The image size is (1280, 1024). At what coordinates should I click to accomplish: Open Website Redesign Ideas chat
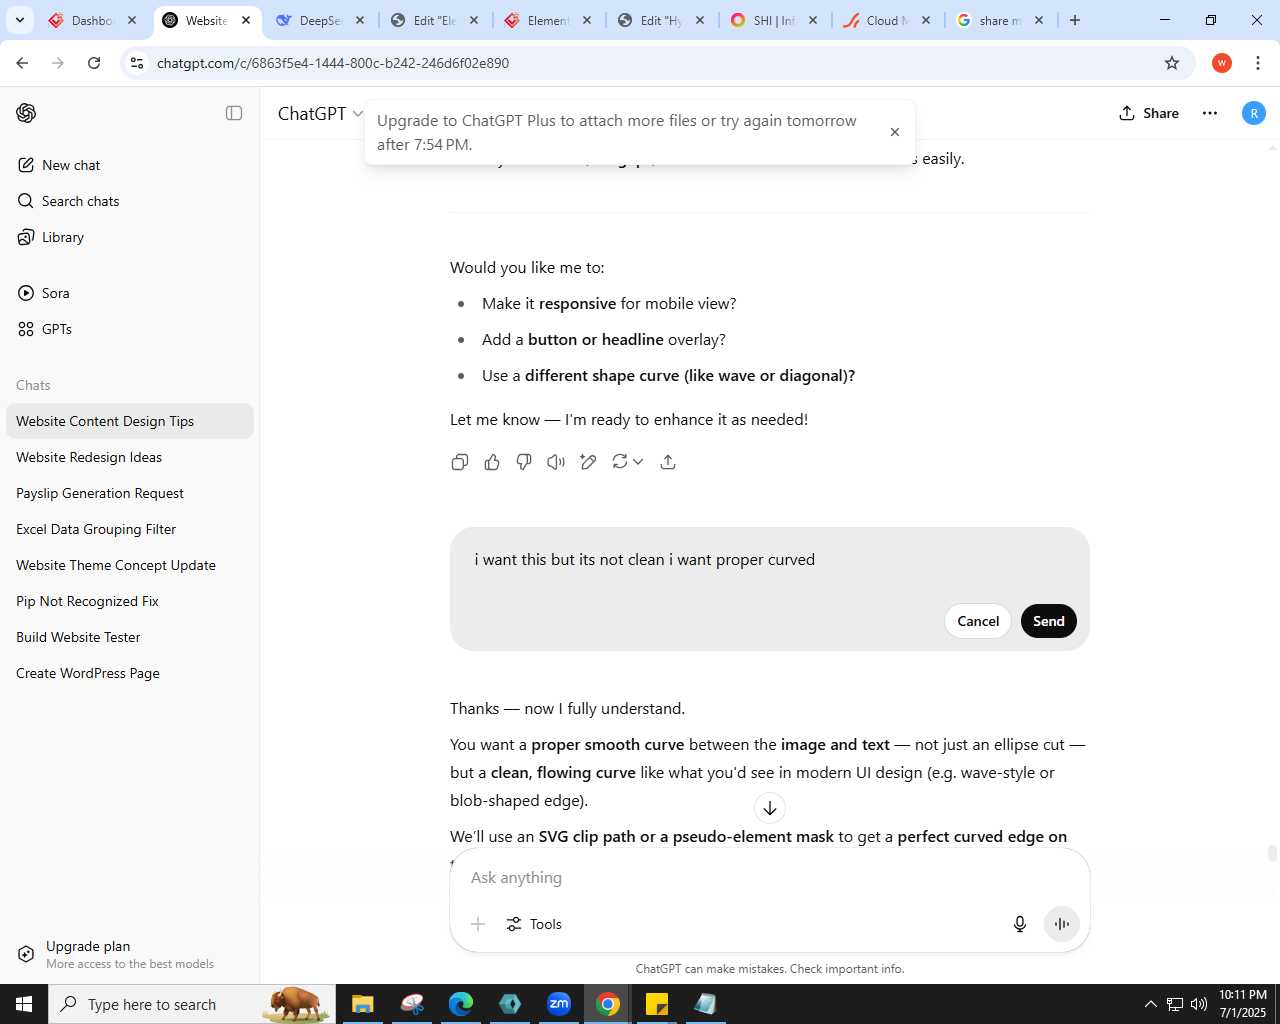(x=130, y=457)
